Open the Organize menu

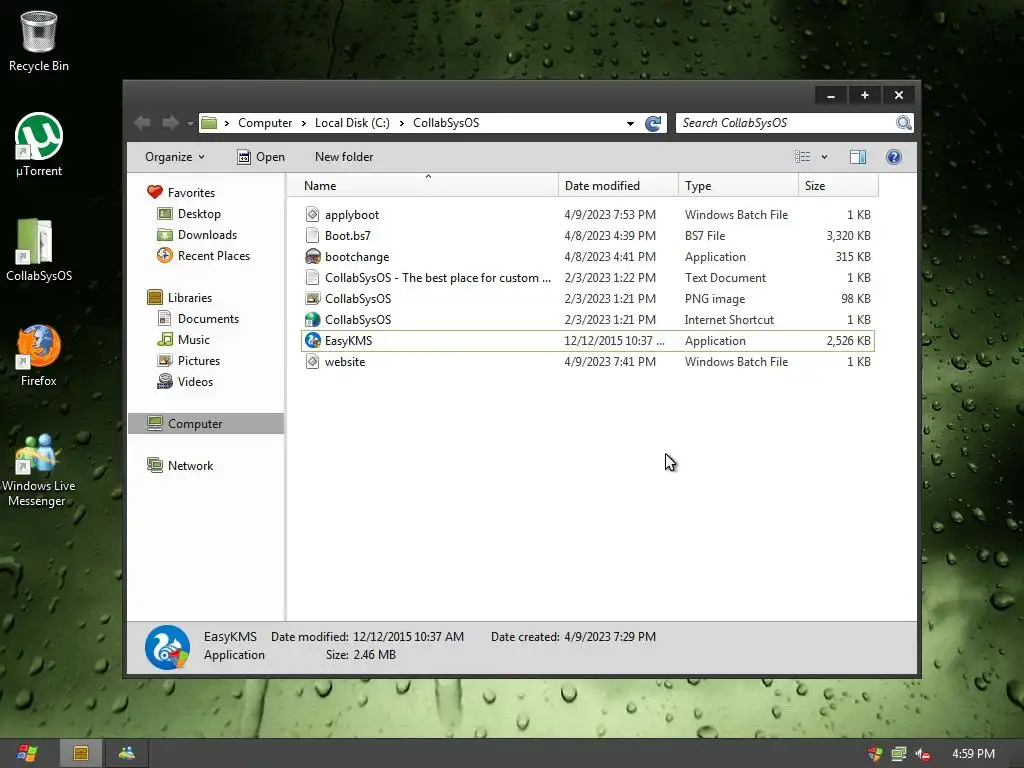point(174,157)
